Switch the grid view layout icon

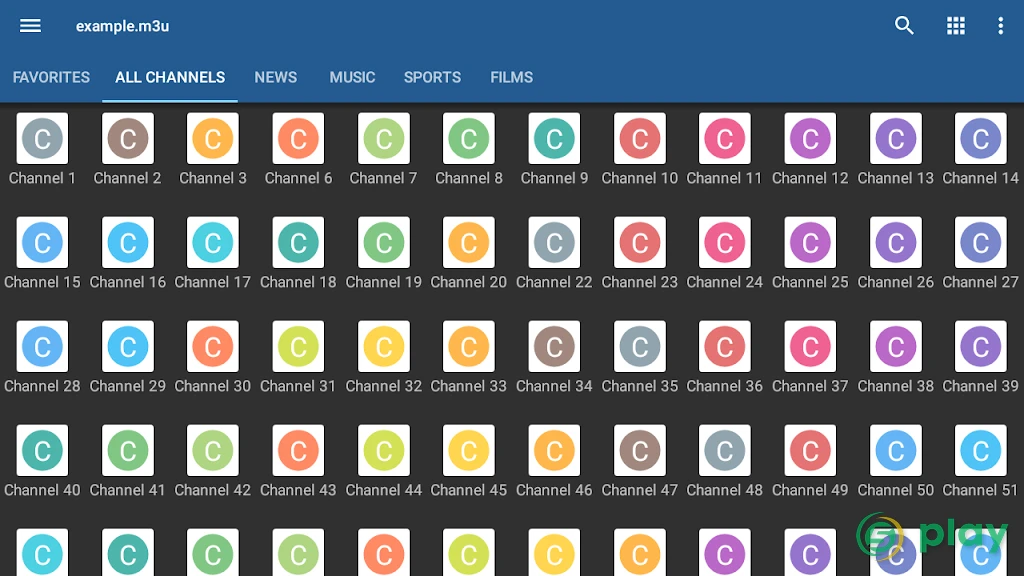(955, 26)
